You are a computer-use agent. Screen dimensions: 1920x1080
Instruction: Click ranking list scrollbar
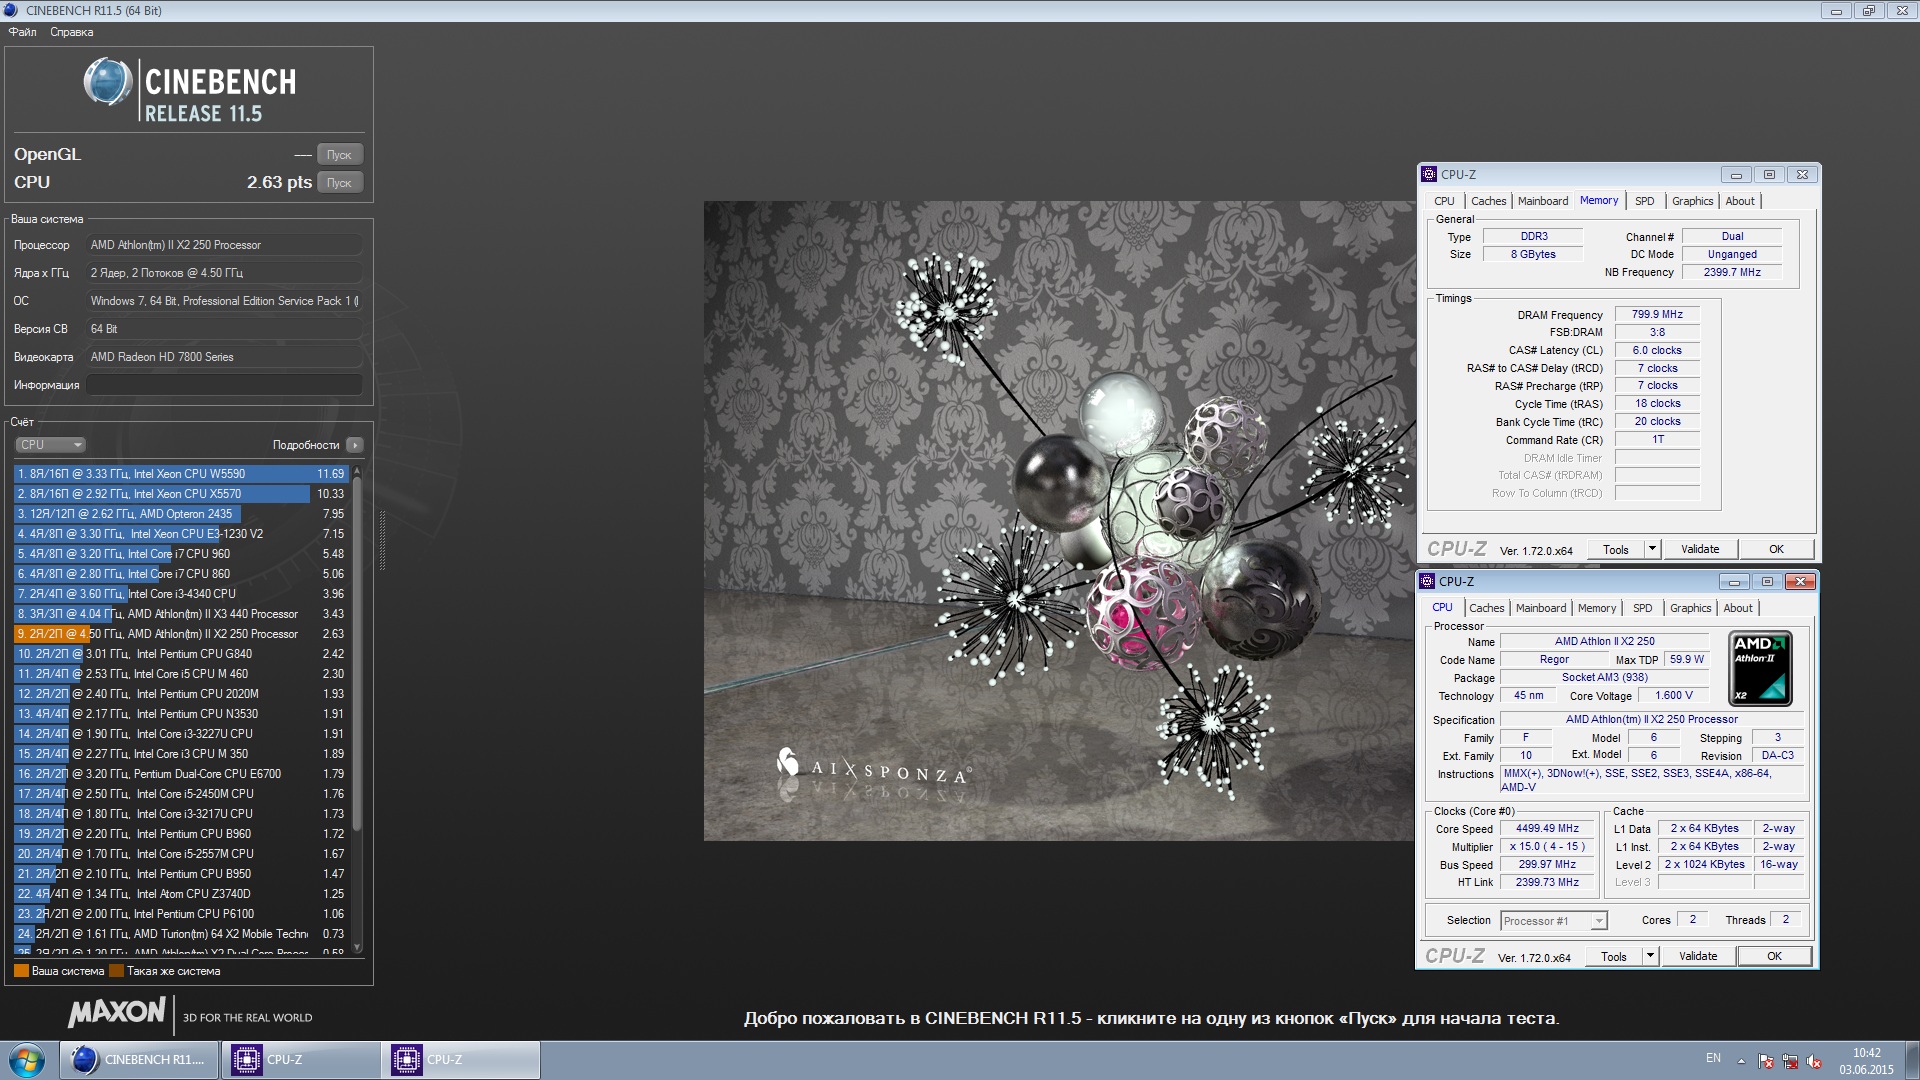[x=357, y=655]
